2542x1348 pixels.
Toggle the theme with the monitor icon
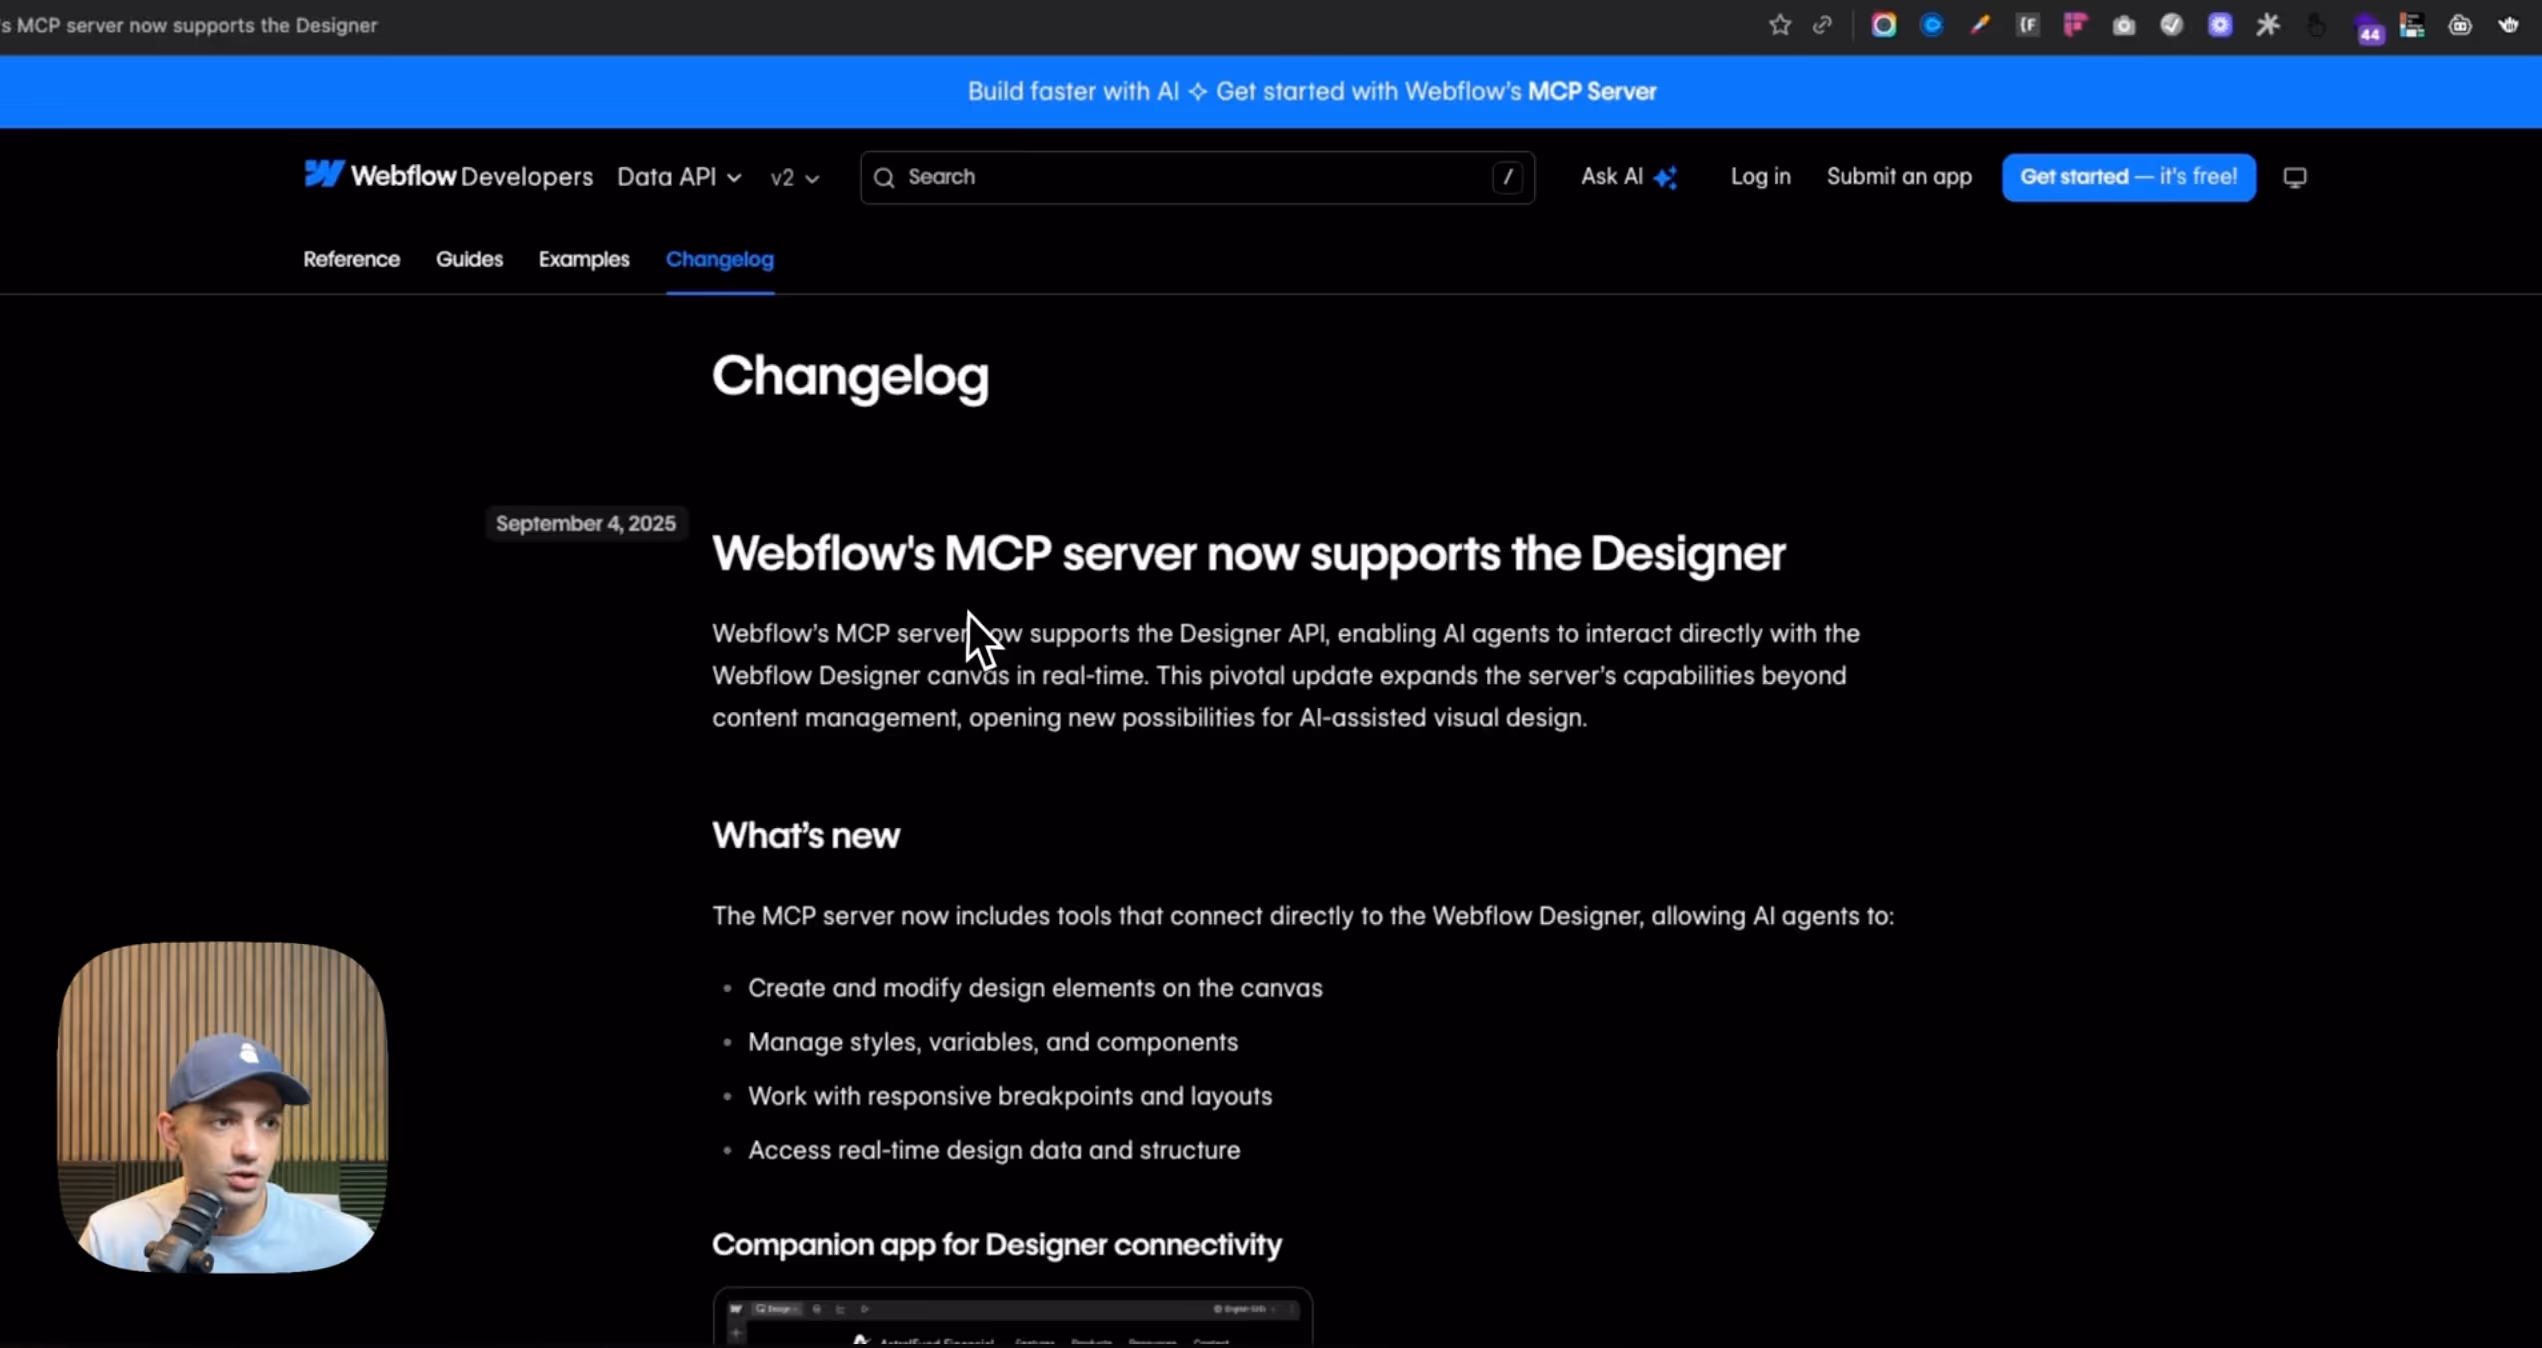pos(2294,177)
